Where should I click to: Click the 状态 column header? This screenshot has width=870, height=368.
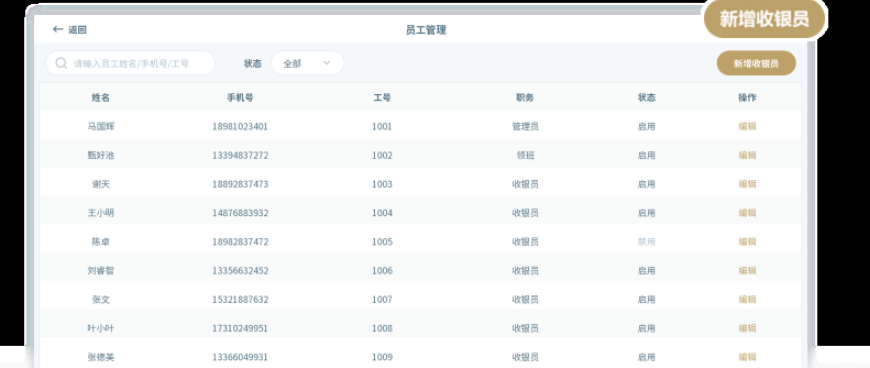coord(646,98)
